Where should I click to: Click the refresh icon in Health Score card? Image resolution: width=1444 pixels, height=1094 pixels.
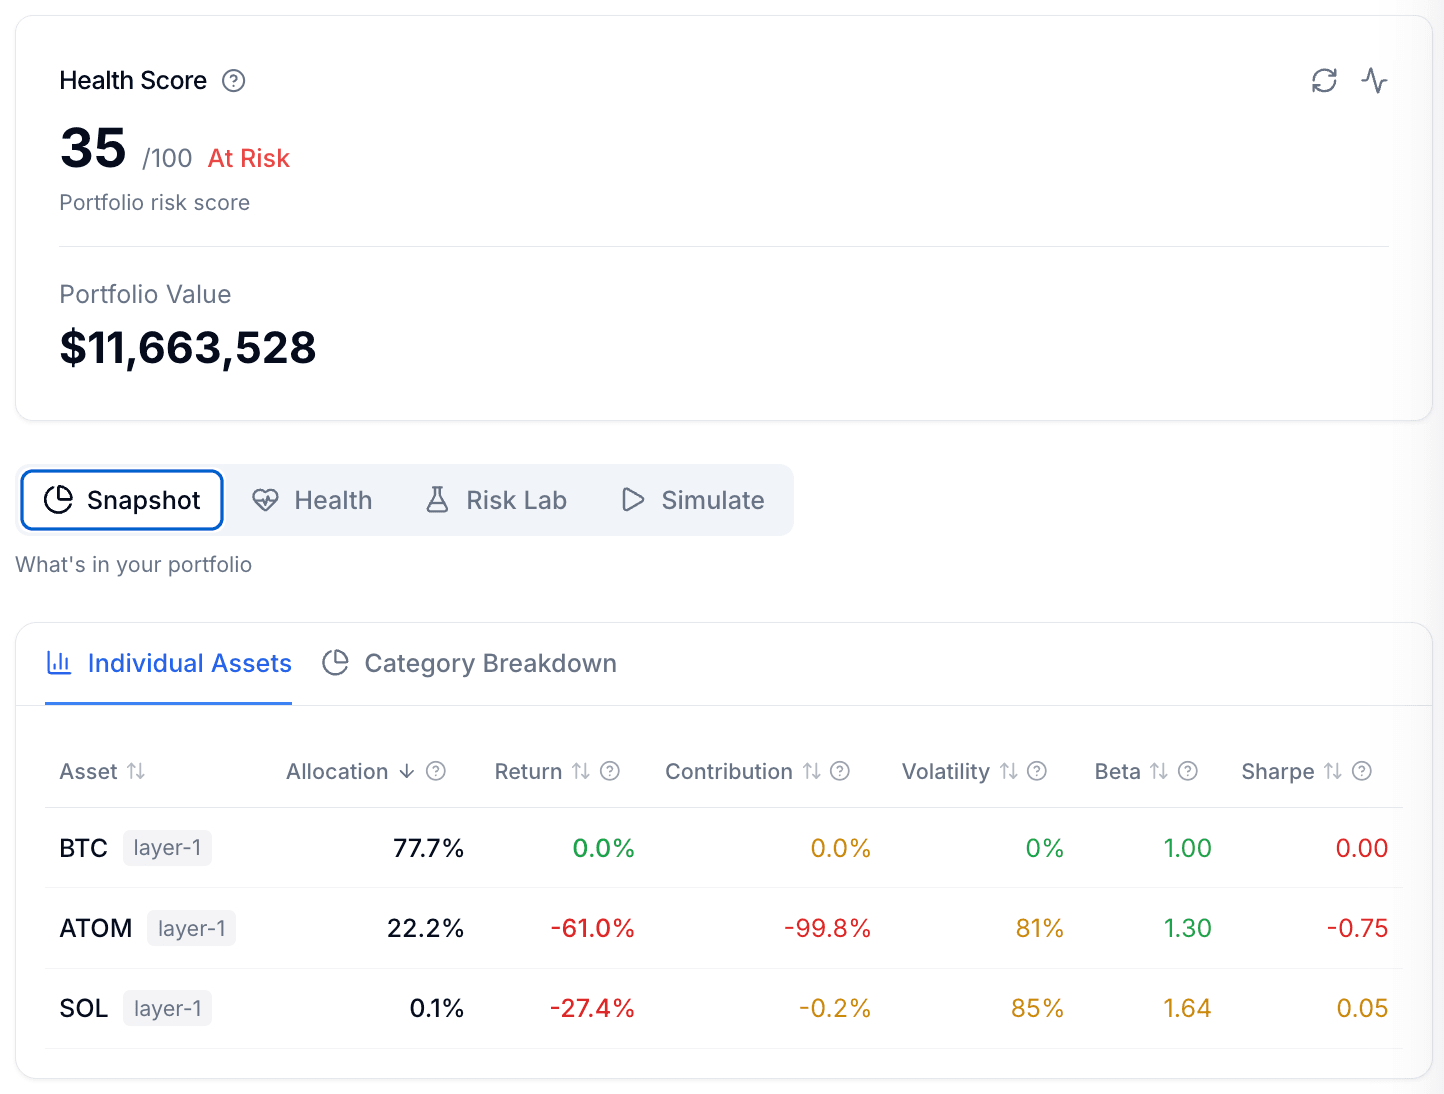(1324, 81)
